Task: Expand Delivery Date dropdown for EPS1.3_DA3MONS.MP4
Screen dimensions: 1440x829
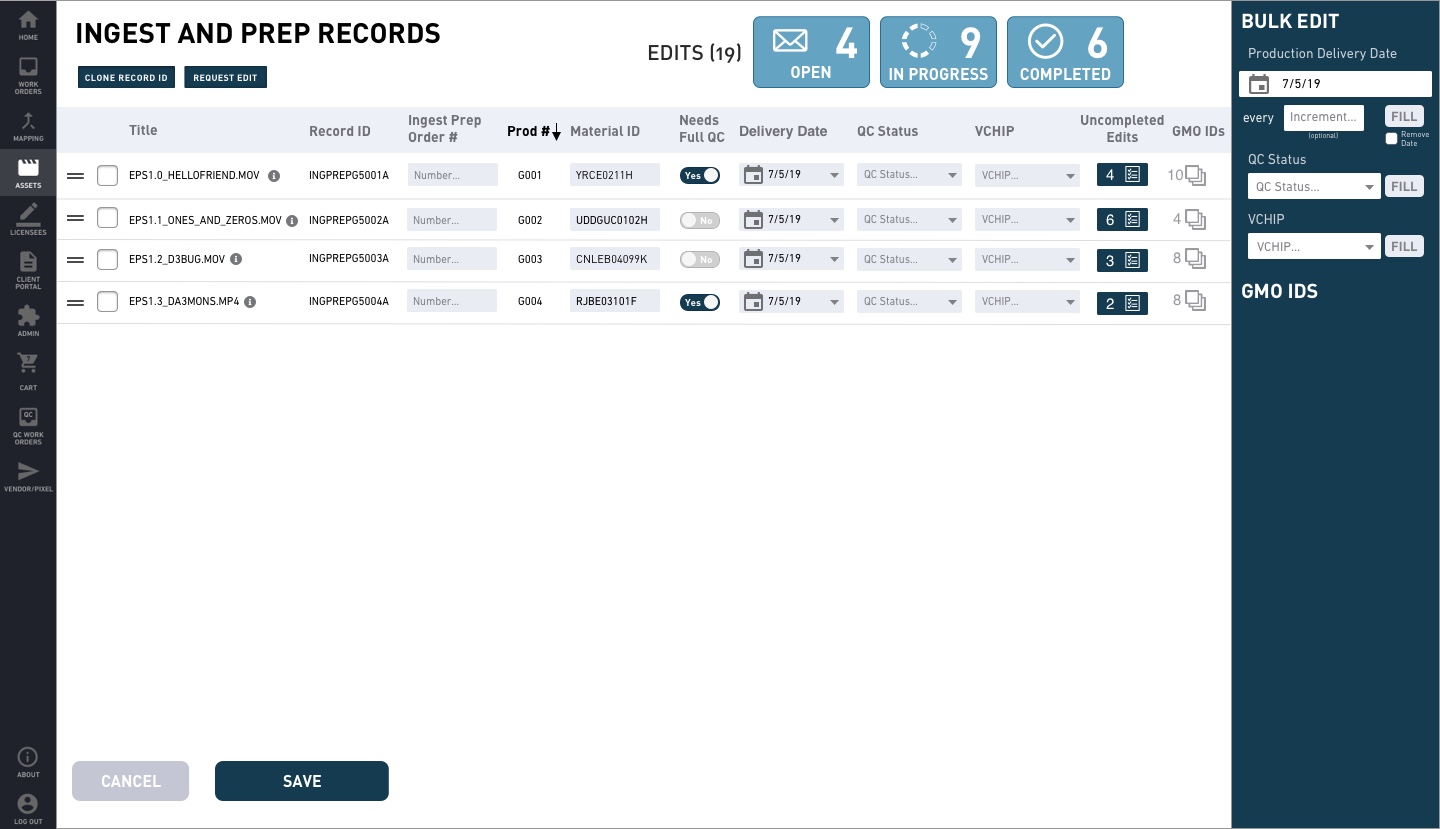Action: point(834,302)
